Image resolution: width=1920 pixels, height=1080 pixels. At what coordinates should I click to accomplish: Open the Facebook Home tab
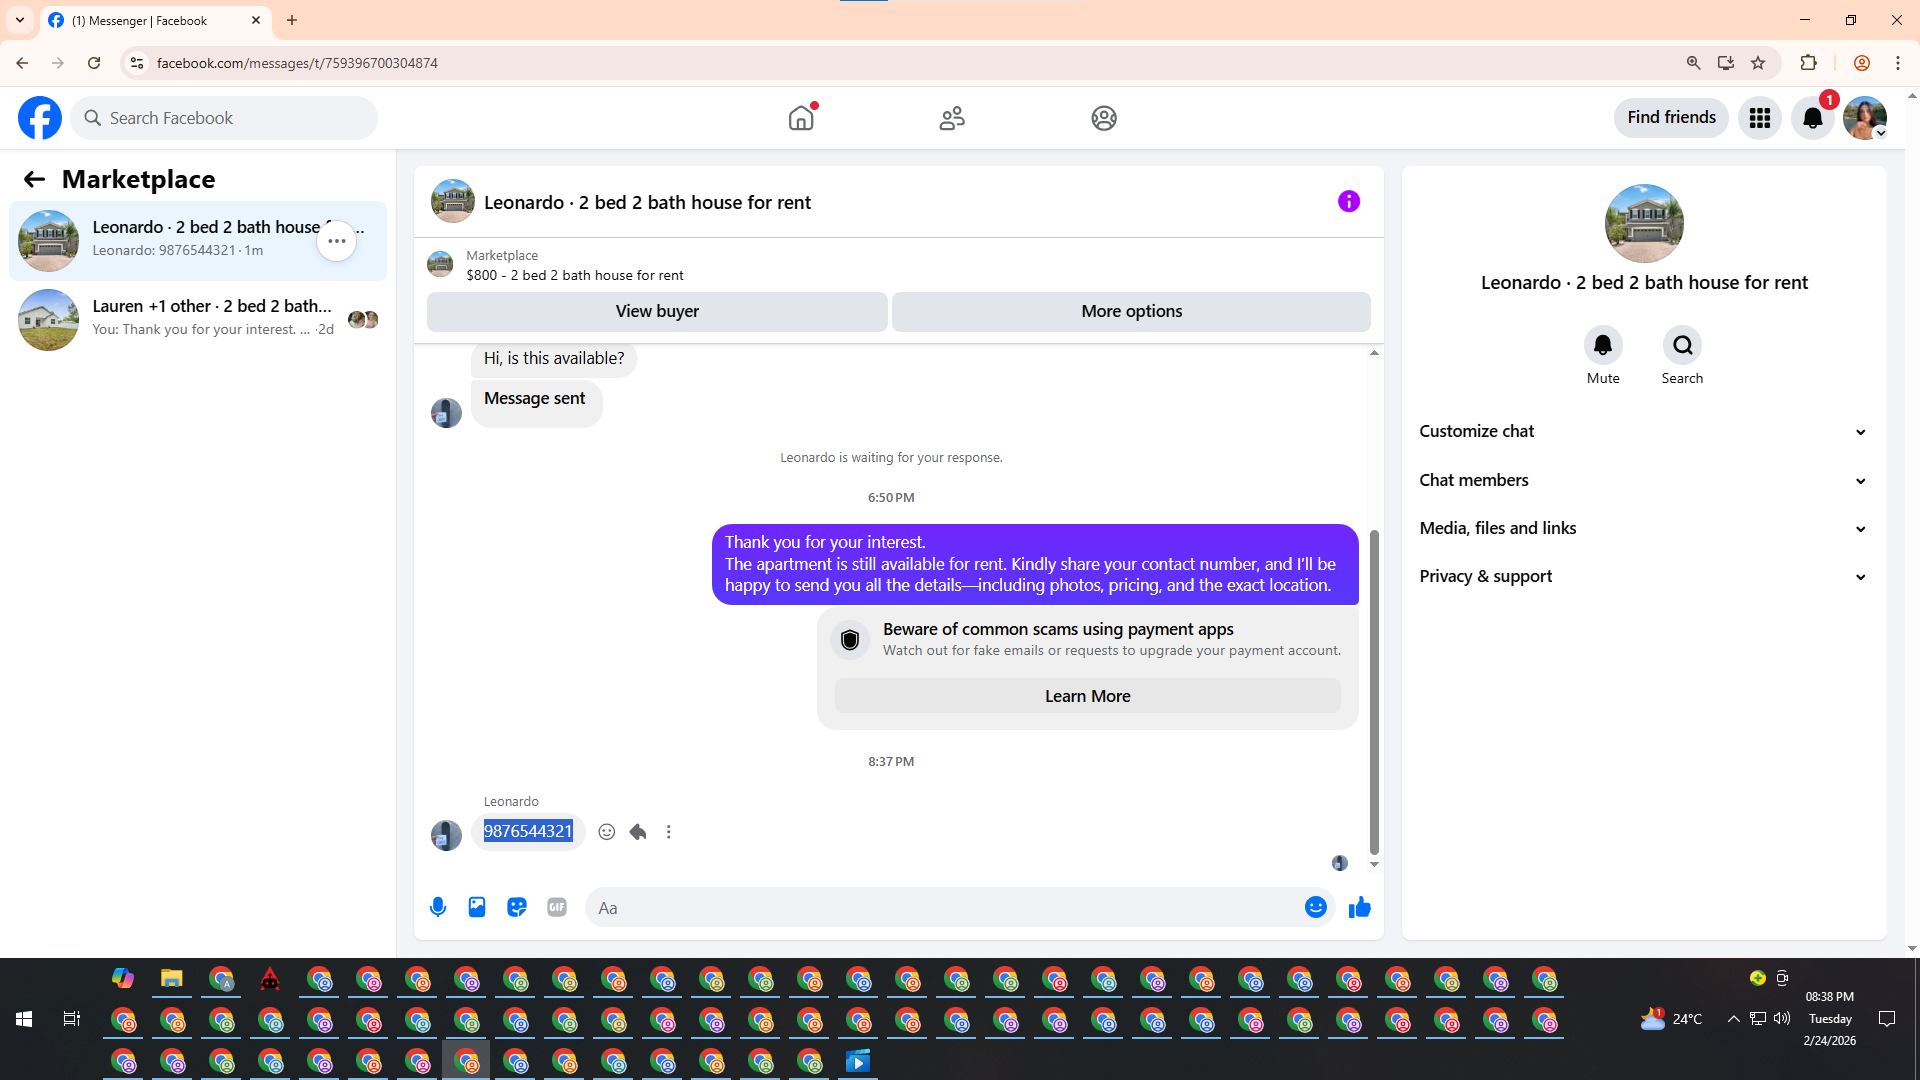click(801, 118)
